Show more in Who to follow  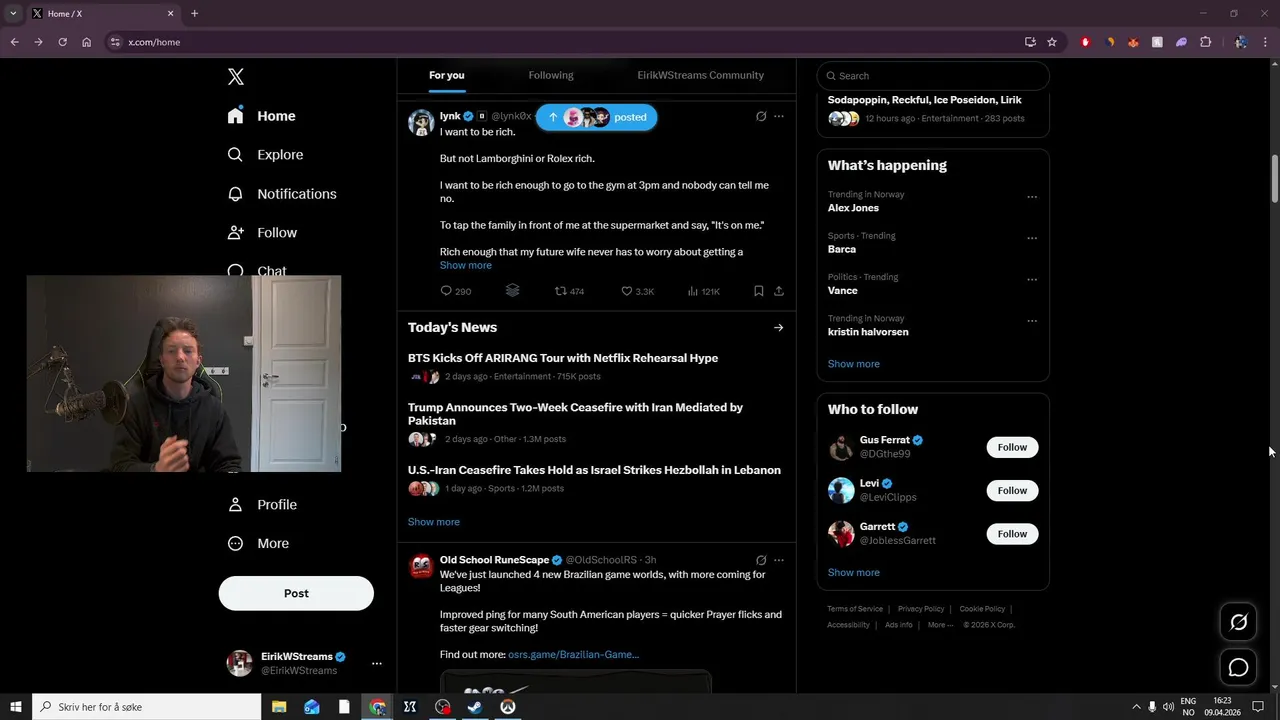coord(853,573)
